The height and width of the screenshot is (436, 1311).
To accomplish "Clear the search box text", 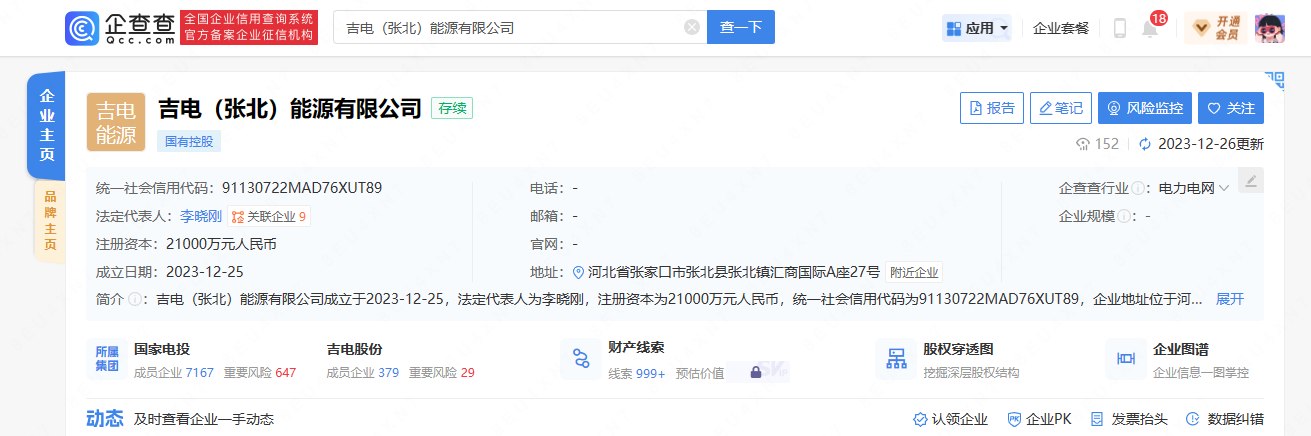I will tap(691, 28).
